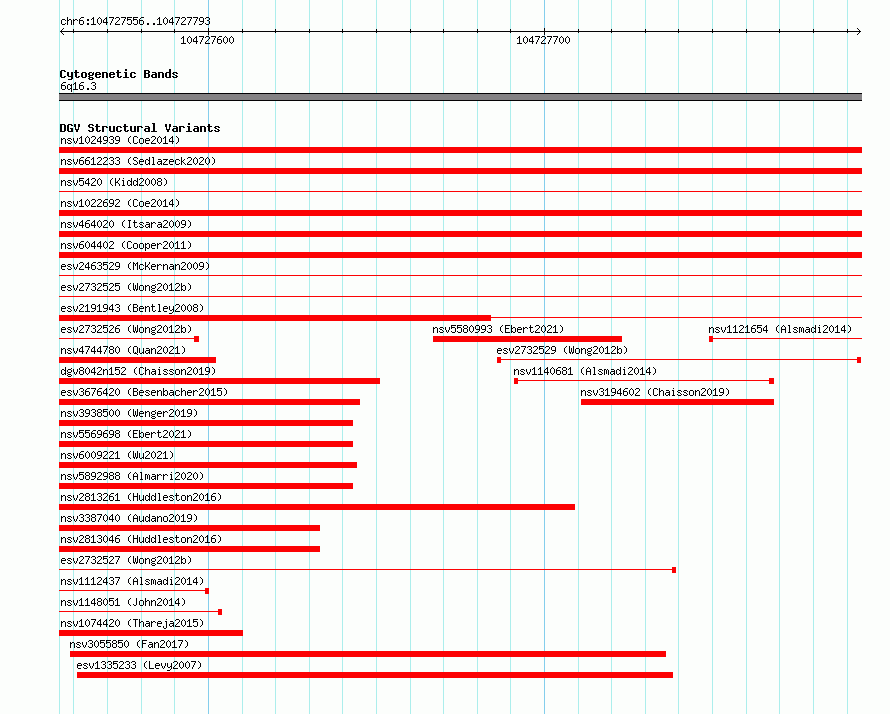Click nsv1112437 (Alsmadi2014) label

point(132,581)
